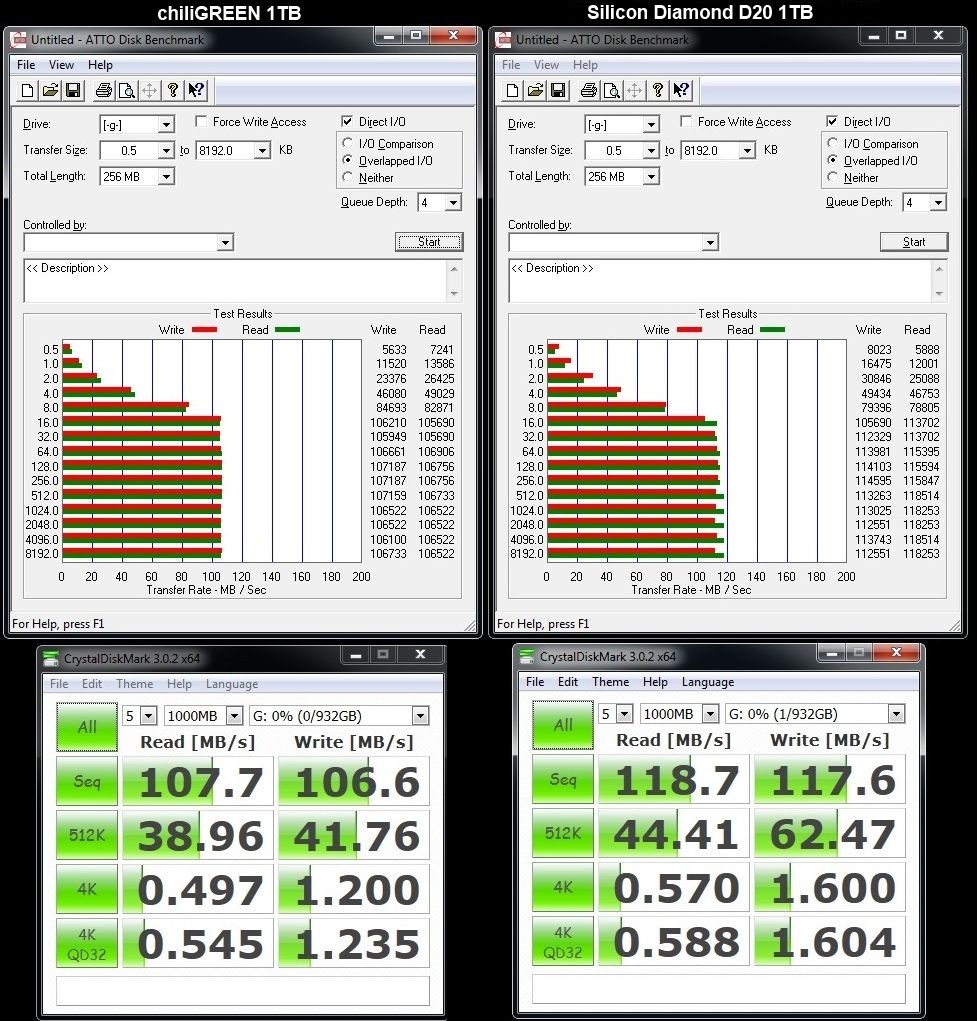
Task: Toggle Force Write Access in chiliGREEN ATTO window
Action: [201, 122]
